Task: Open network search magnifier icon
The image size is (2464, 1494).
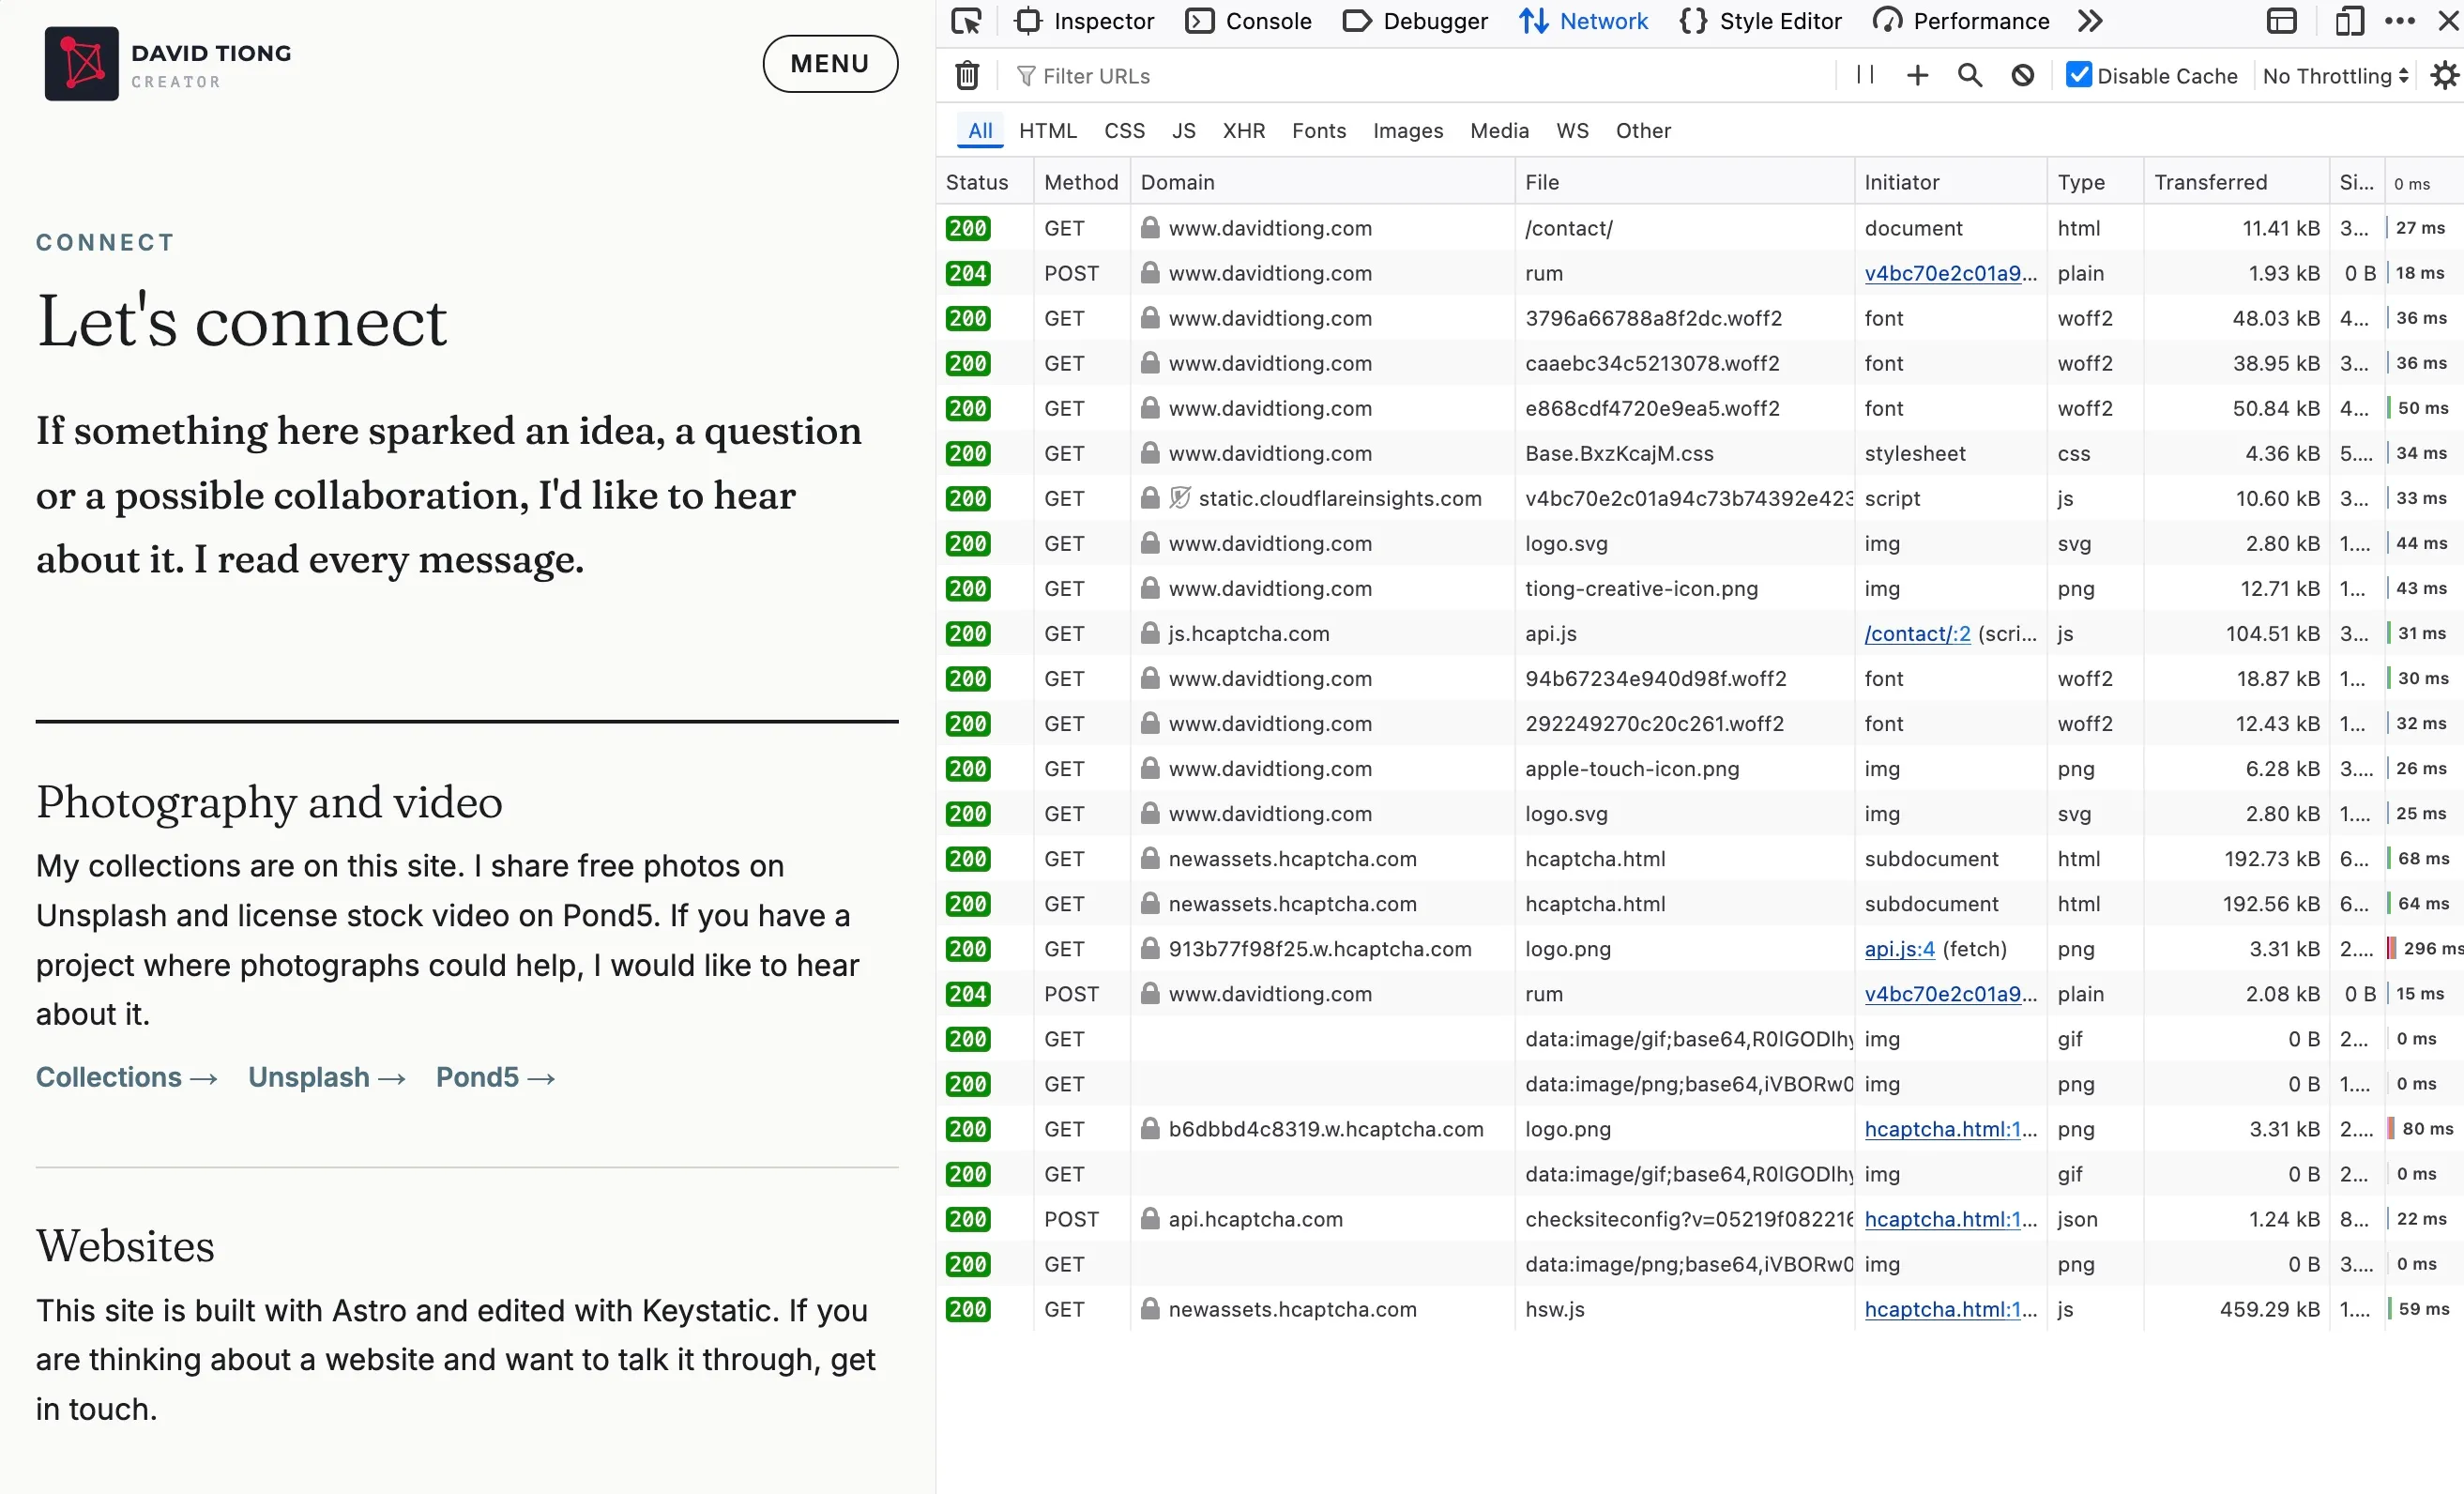Action: (x=1970, y=75)
